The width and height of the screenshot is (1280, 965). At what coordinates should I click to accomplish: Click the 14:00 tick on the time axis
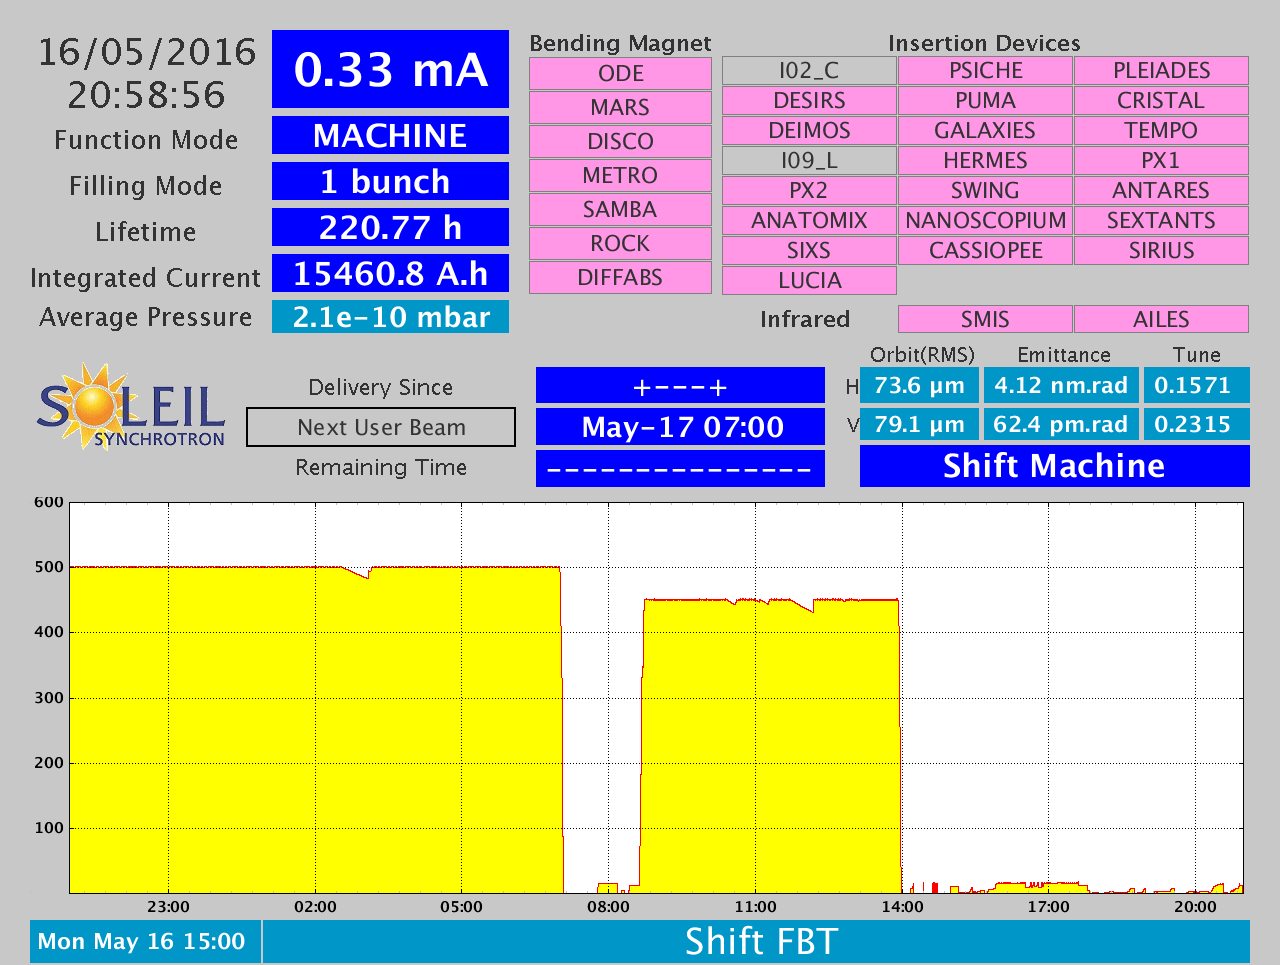[x=902, y=907]
